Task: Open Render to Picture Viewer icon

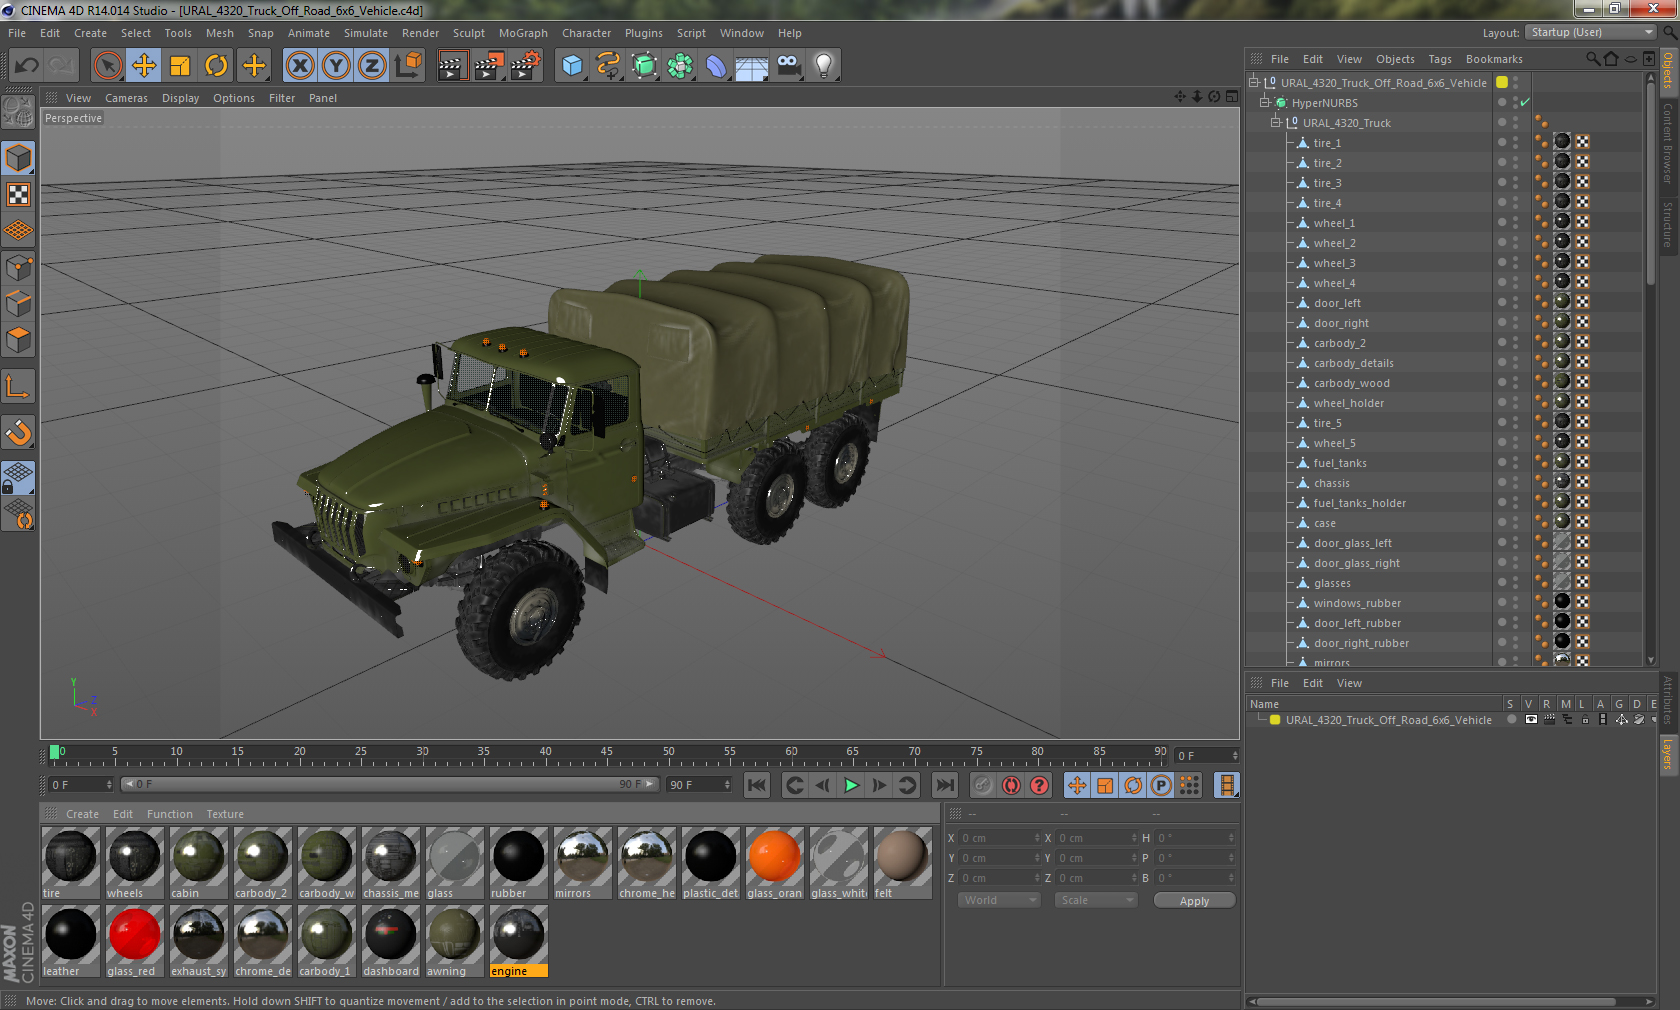Action: coord(489,66)
